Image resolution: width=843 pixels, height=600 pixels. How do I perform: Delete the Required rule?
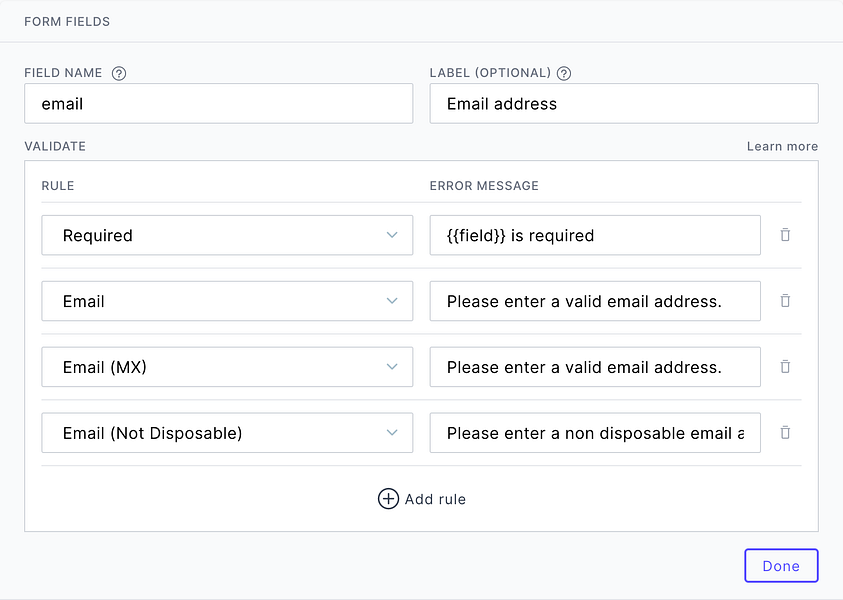pyautogui.click(x=785, y=235)
